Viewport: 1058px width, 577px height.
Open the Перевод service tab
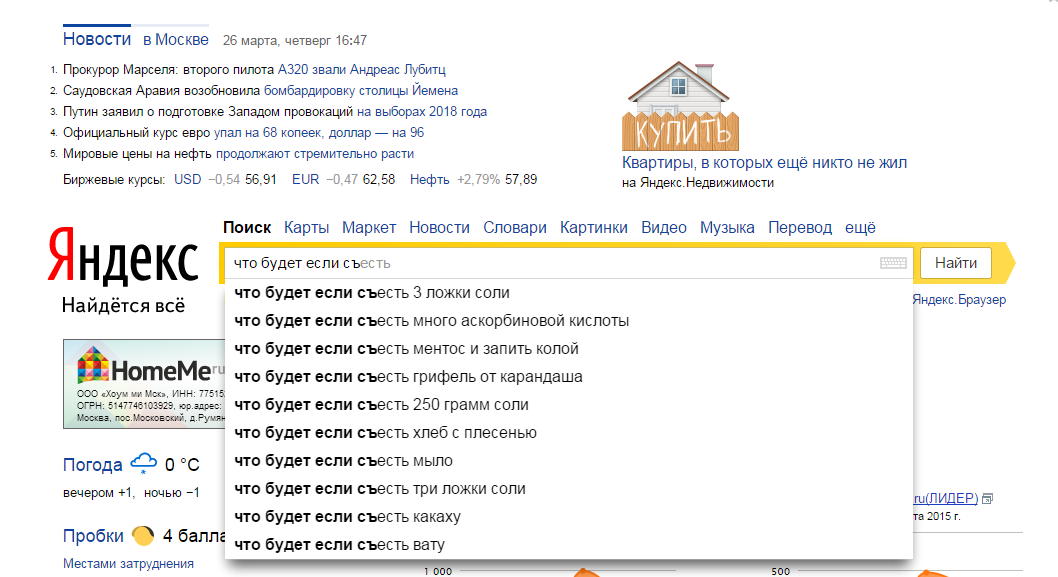point(800,227)
